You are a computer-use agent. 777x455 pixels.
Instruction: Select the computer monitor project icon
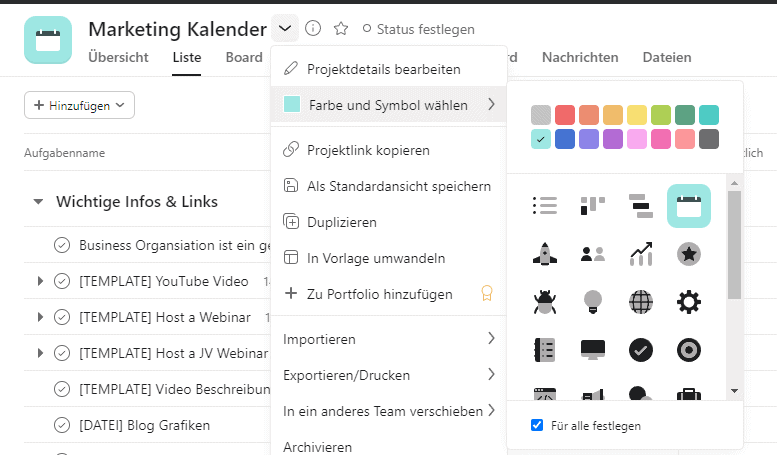click(x=593, y=350)
